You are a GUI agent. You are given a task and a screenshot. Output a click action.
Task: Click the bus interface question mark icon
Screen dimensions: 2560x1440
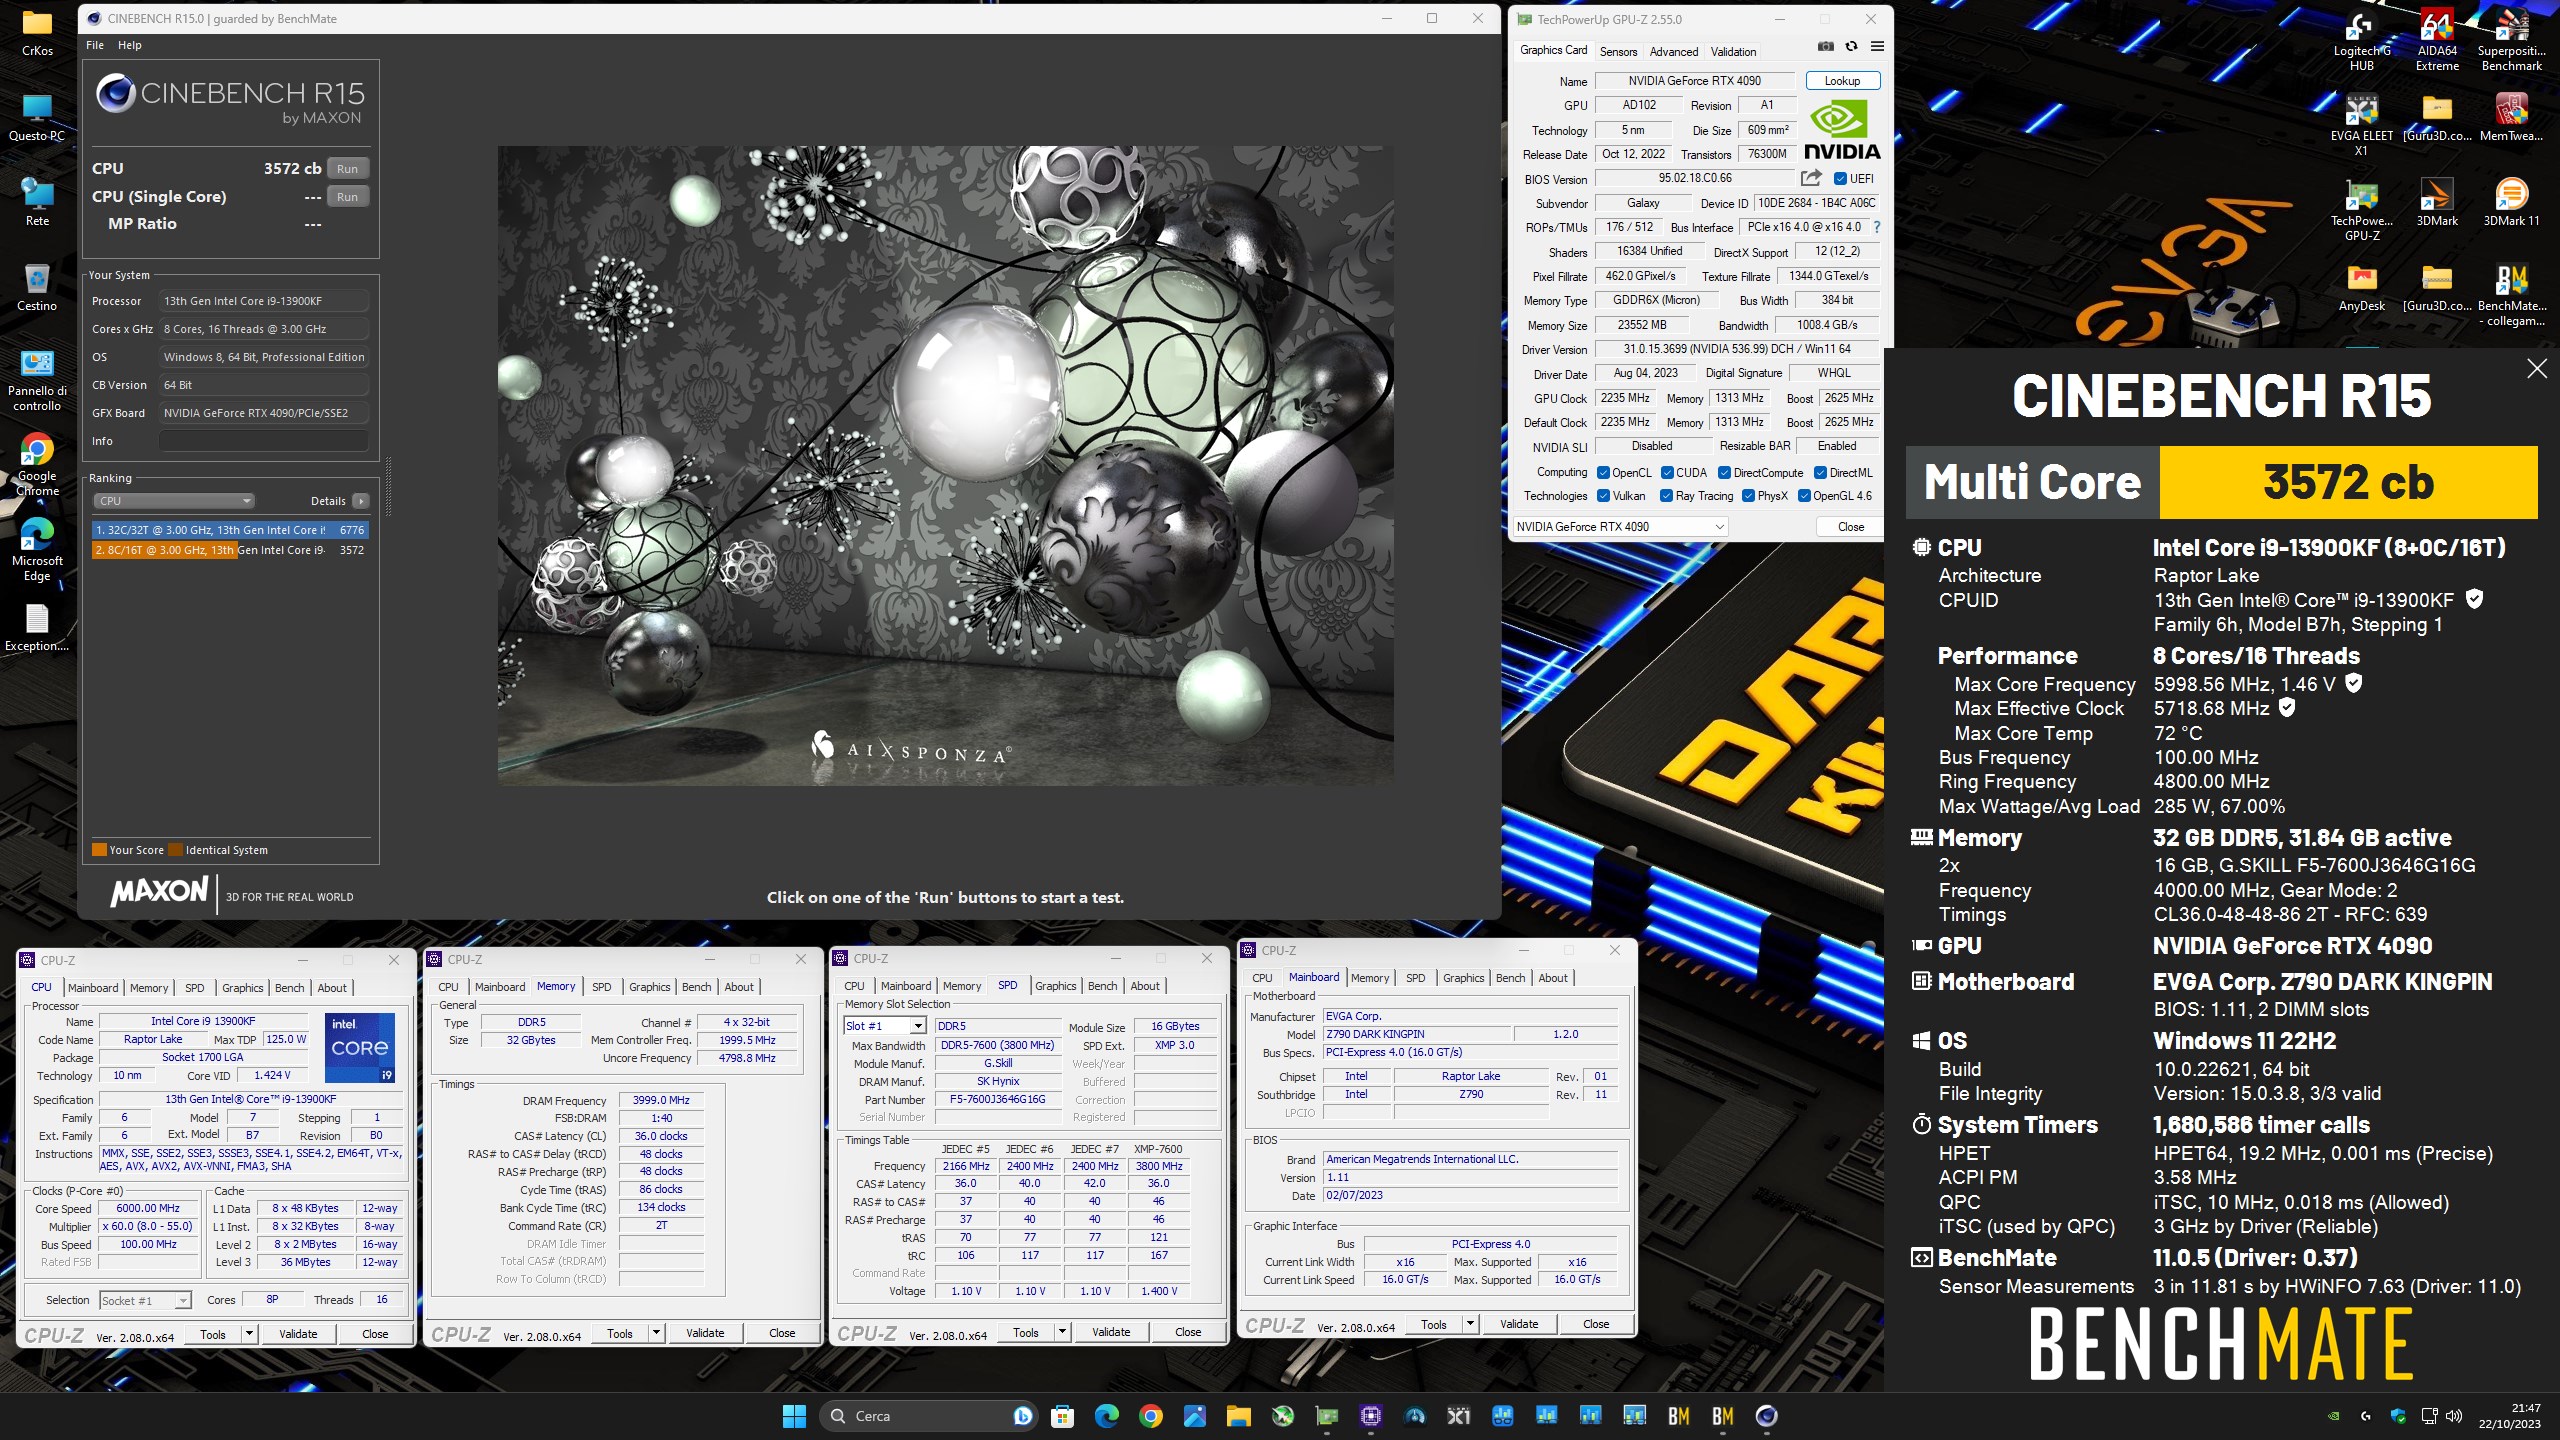pyautogui.click(x=1877, y=227)
